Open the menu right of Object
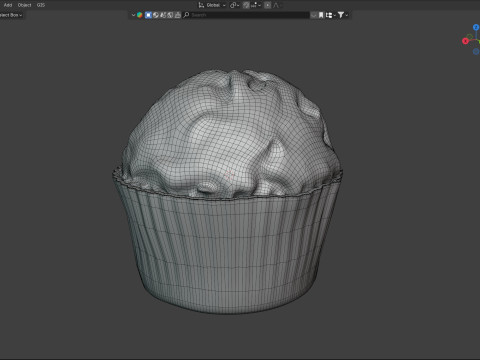Image resolution: width=480 pixels, height=360 pixels. (41, 5)
